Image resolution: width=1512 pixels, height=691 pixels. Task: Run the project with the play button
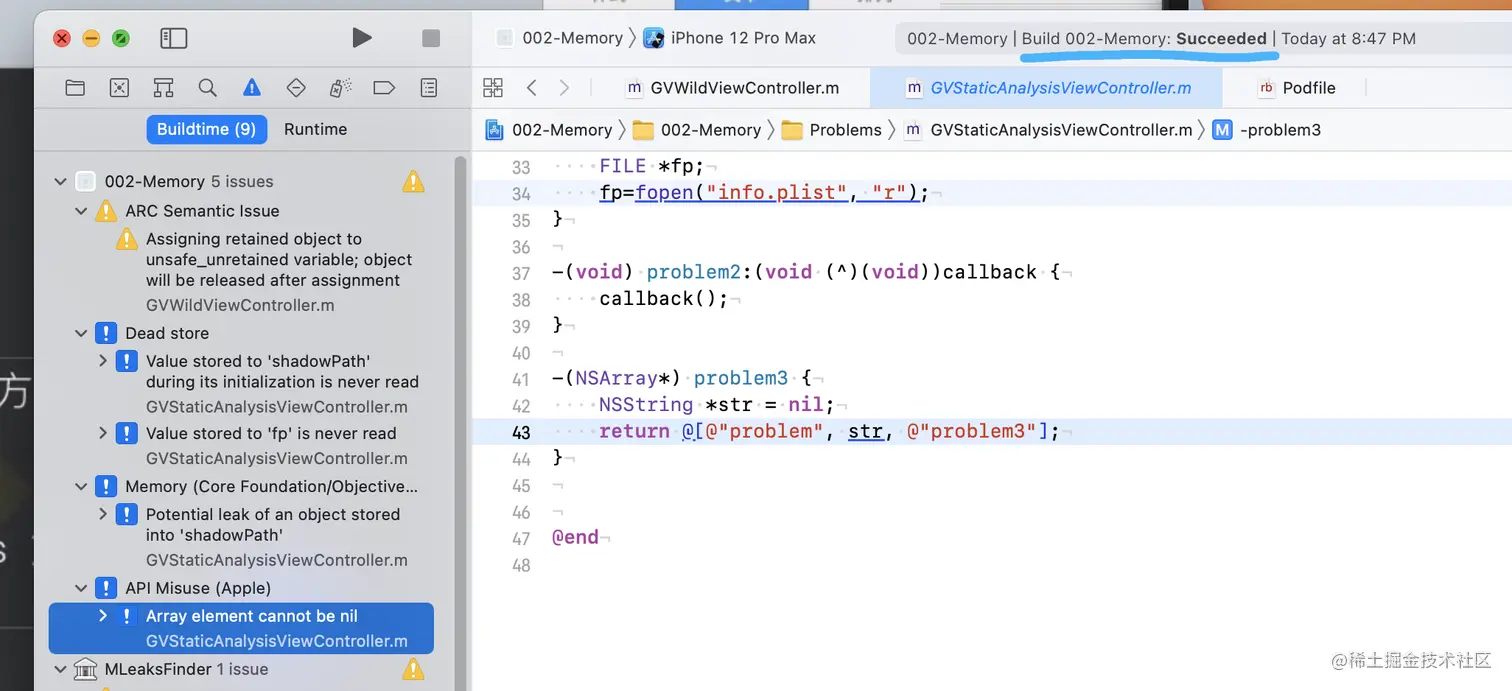362,38
